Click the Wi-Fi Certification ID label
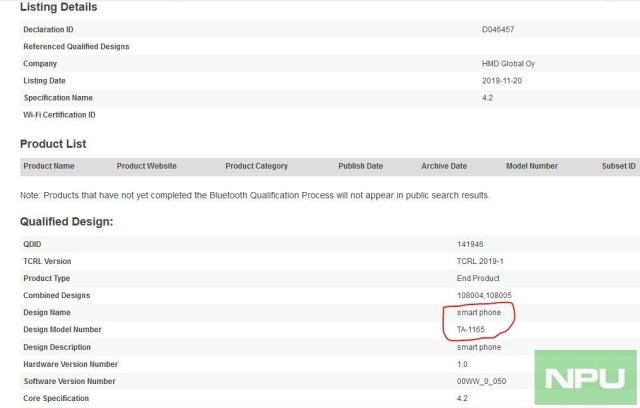 coord(59,115)
